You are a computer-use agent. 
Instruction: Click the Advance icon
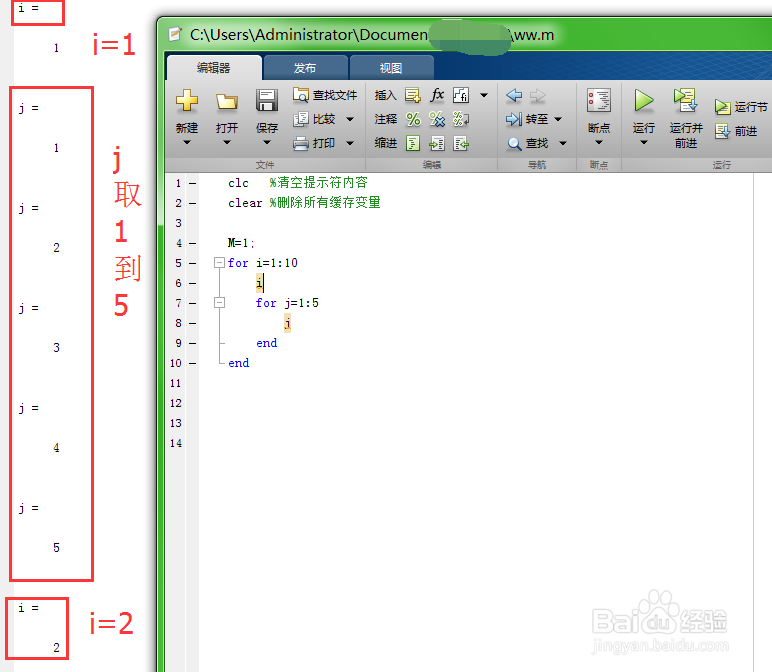(x=722, y=131)
